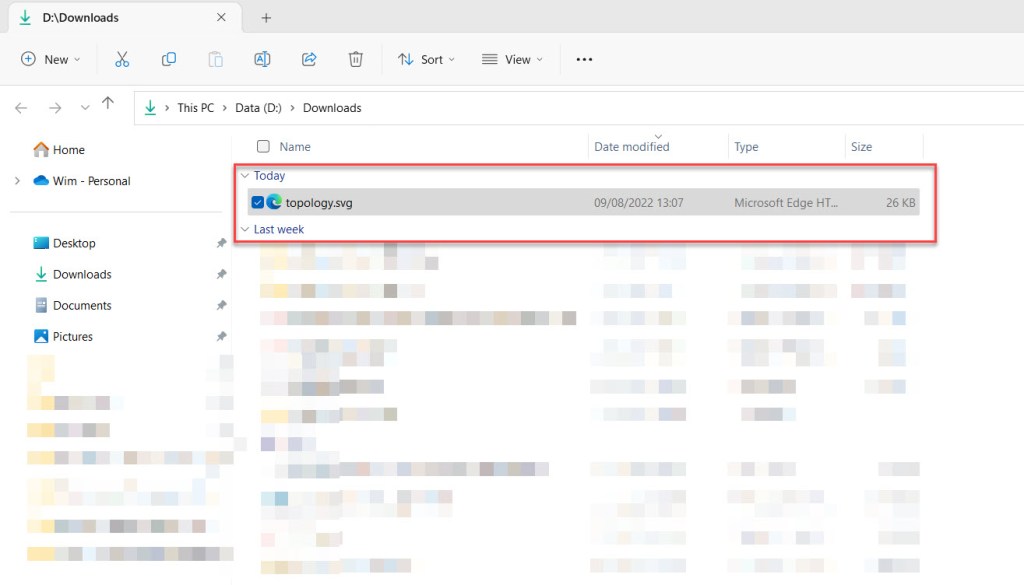Open the Sort dropdown menu
This screenshot has width=1024, height=585.
click(x=426, y=59)
